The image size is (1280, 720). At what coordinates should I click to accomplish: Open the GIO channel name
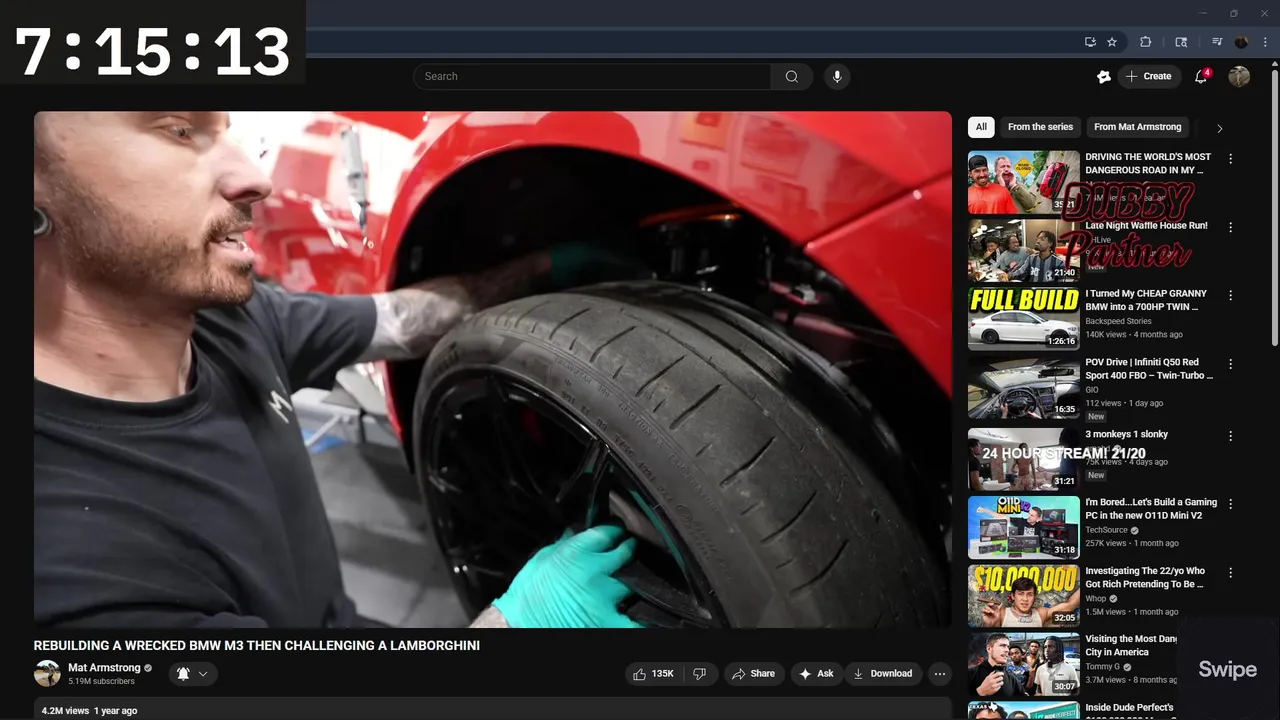(x=1092, y=390)
